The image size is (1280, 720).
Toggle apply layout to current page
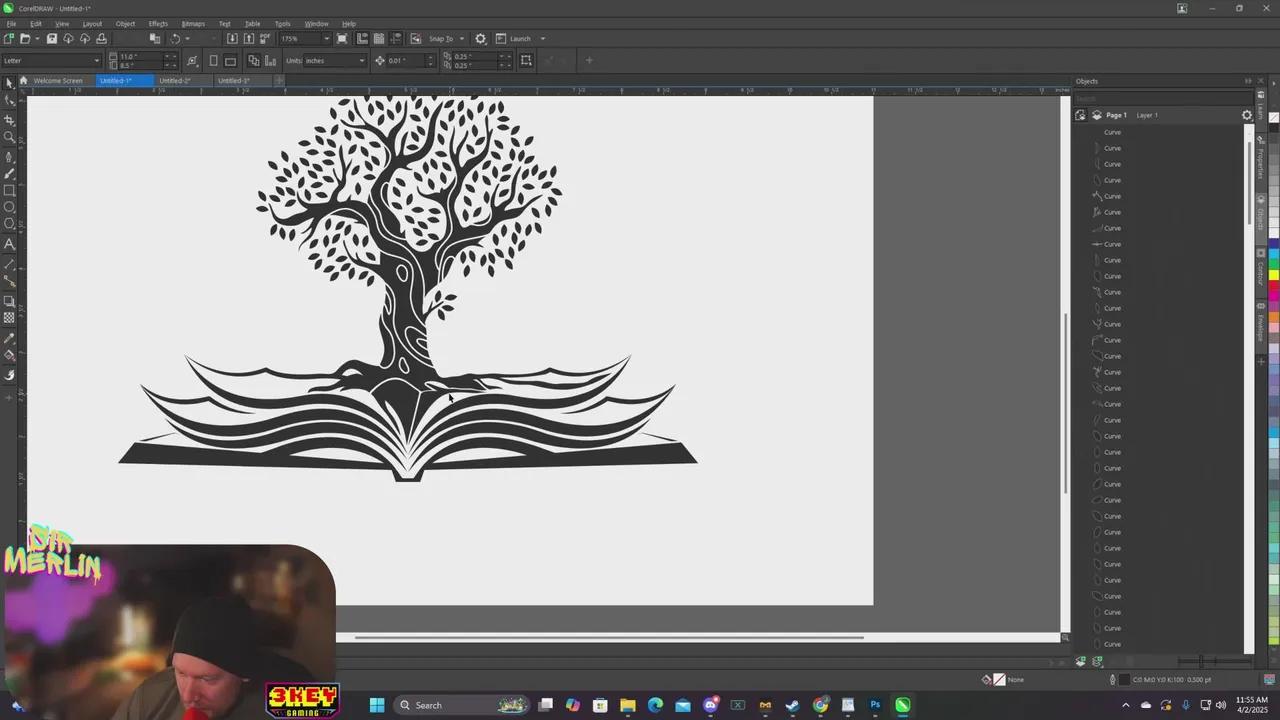point(270,61)
